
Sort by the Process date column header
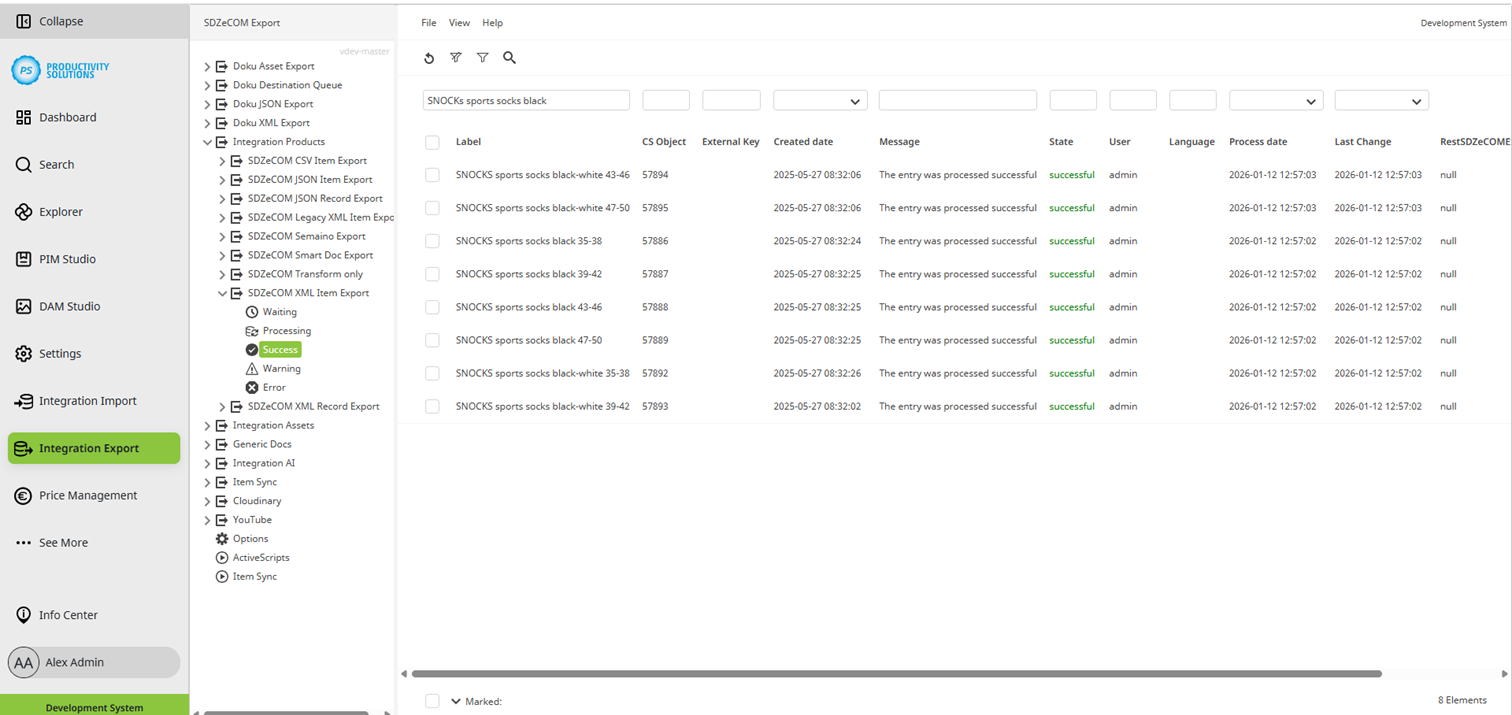point(1258,142)
